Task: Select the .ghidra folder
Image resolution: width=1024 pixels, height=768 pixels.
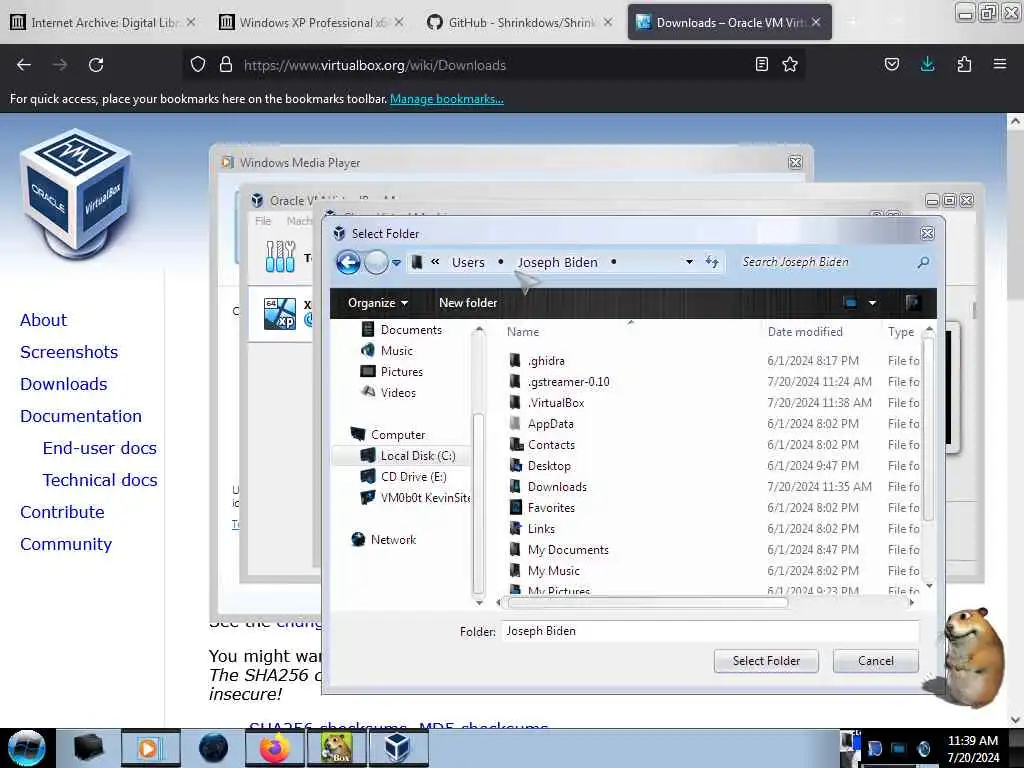Action: pyautogui.click(x=546, y=360)
